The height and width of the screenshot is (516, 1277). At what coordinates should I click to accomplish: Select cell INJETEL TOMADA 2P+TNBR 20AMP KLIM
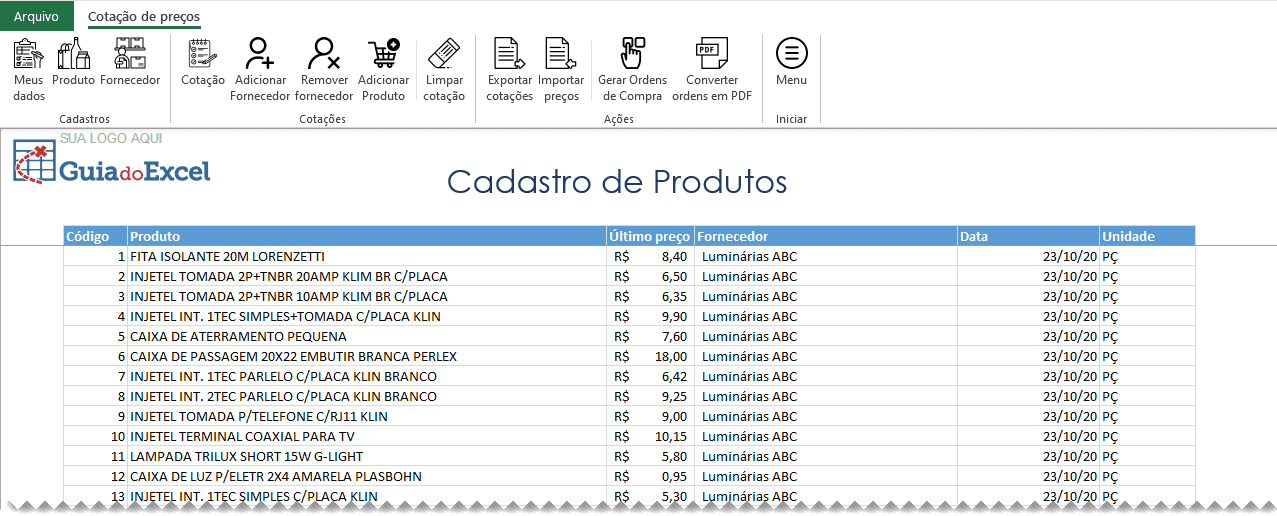click(x=366, y=276)
